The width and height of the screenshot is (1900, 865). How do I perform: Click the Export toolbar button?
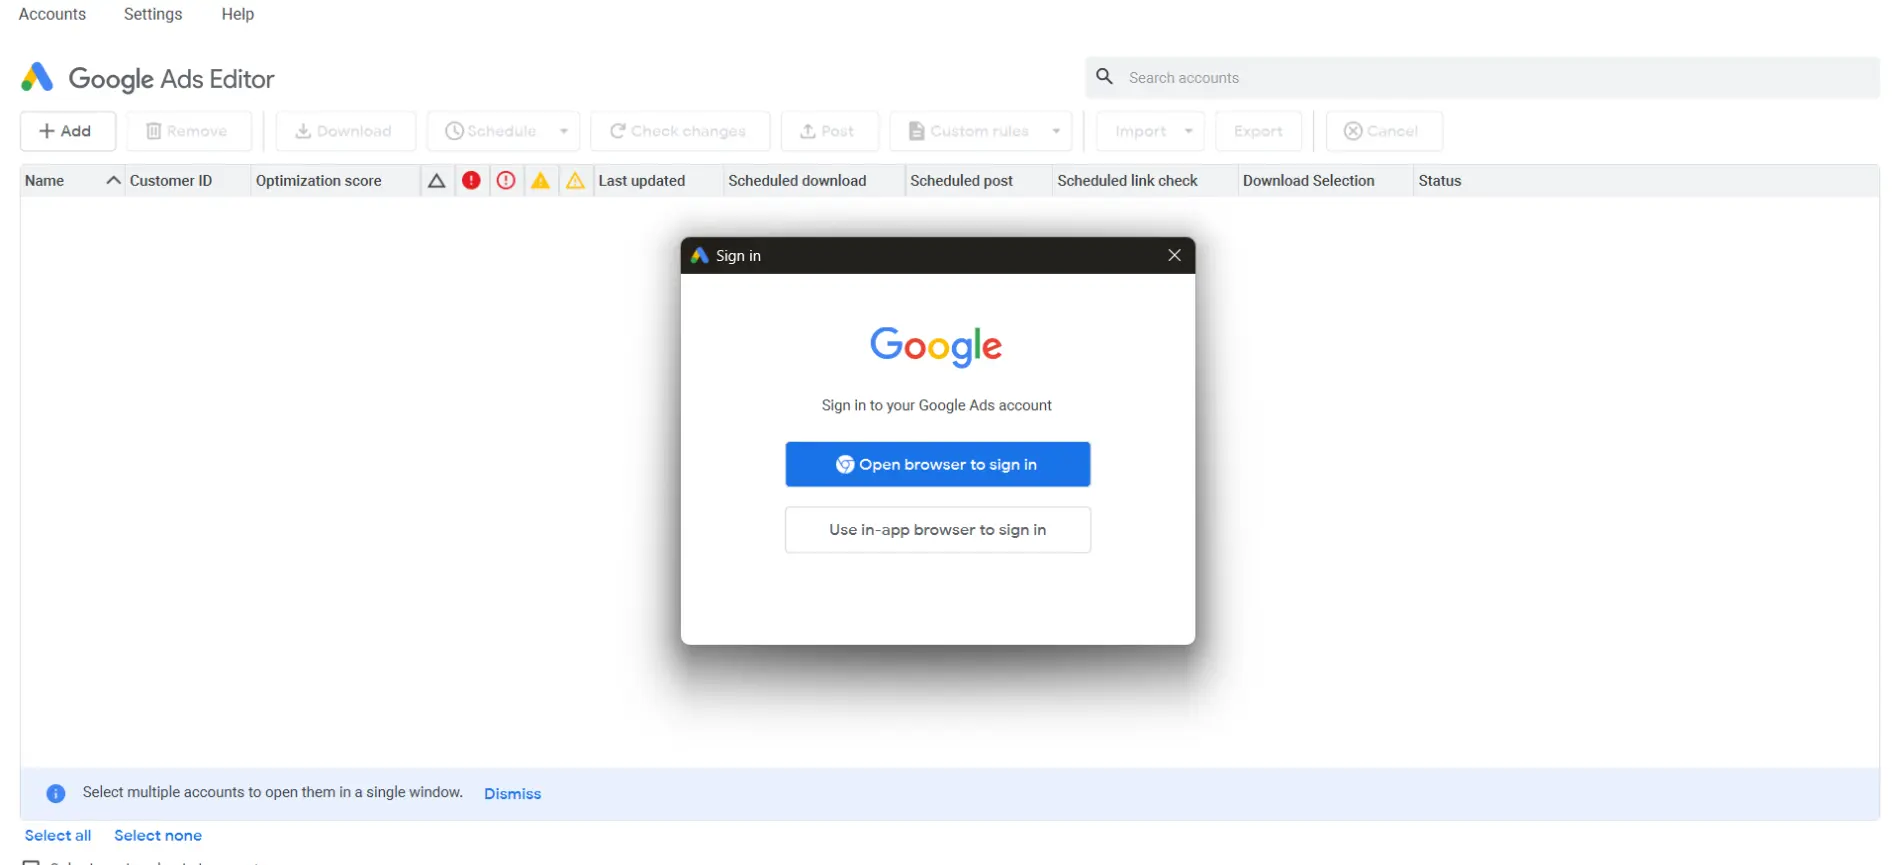tap(1258, 131)
